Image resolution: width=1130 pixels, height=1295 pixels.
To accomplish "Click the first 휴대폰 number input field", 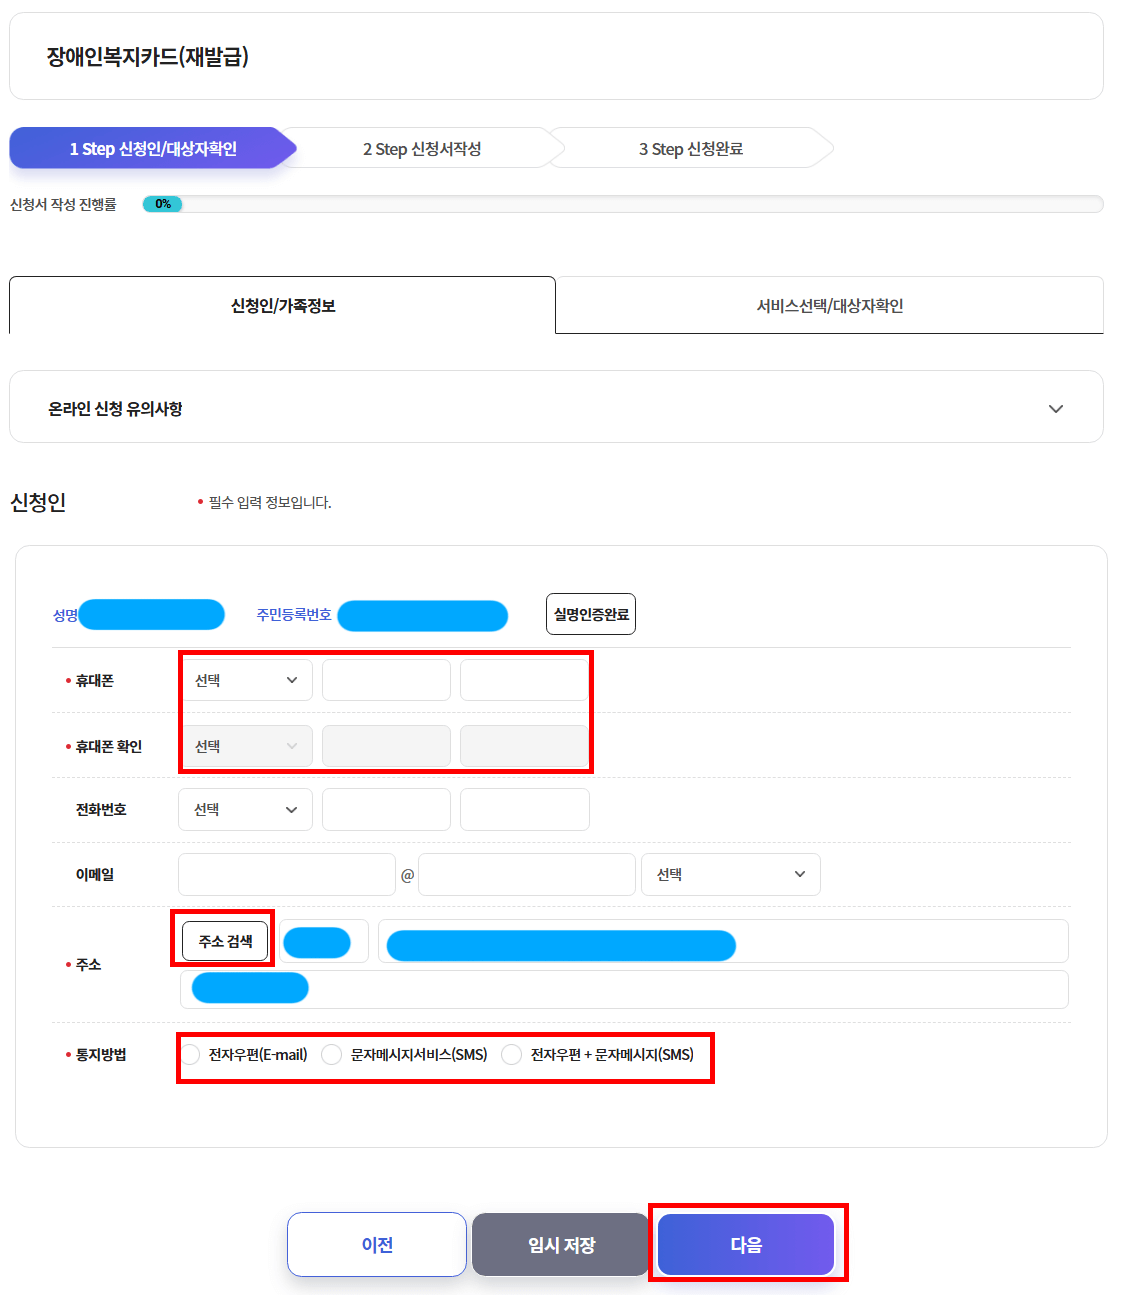I will coord(386,680).
